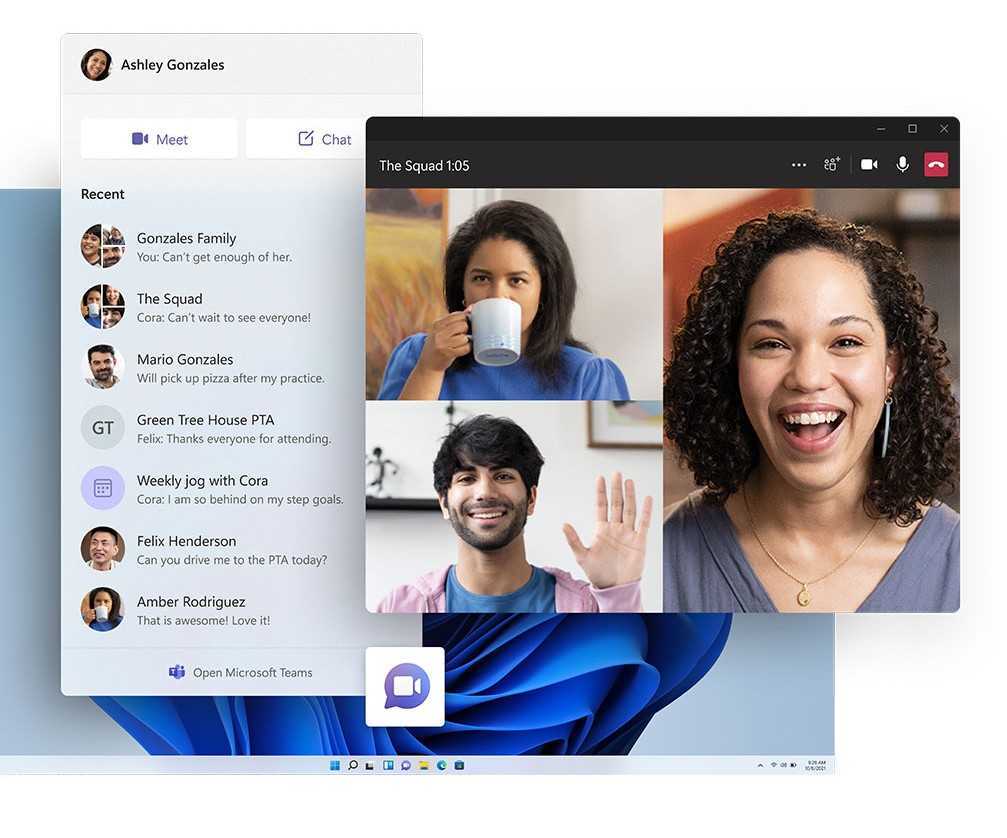Expand the system tray hidden icons chevron
Screen dimensions: 1007x838
(761, 766)
